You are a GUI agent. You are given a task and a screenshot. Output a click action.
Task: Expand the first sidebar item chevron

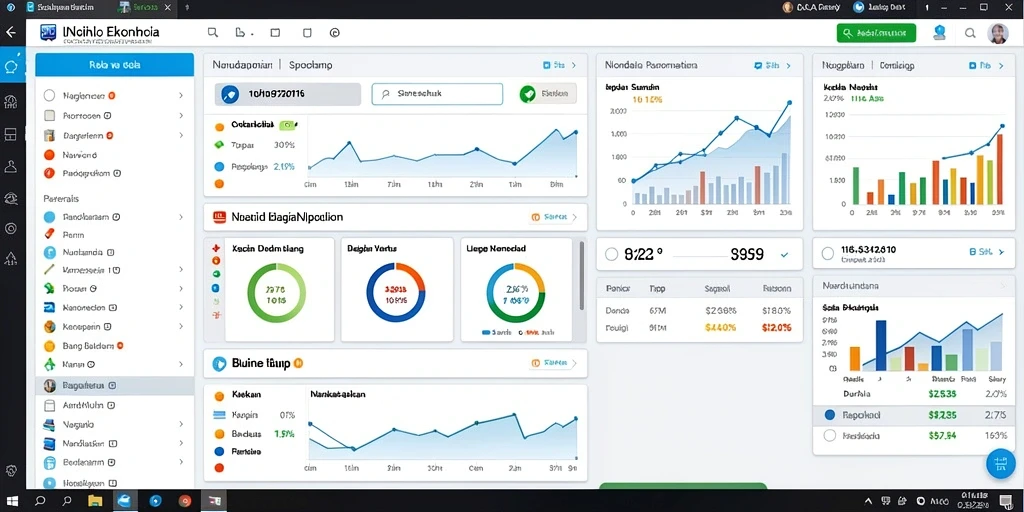(x=181, y=95)
